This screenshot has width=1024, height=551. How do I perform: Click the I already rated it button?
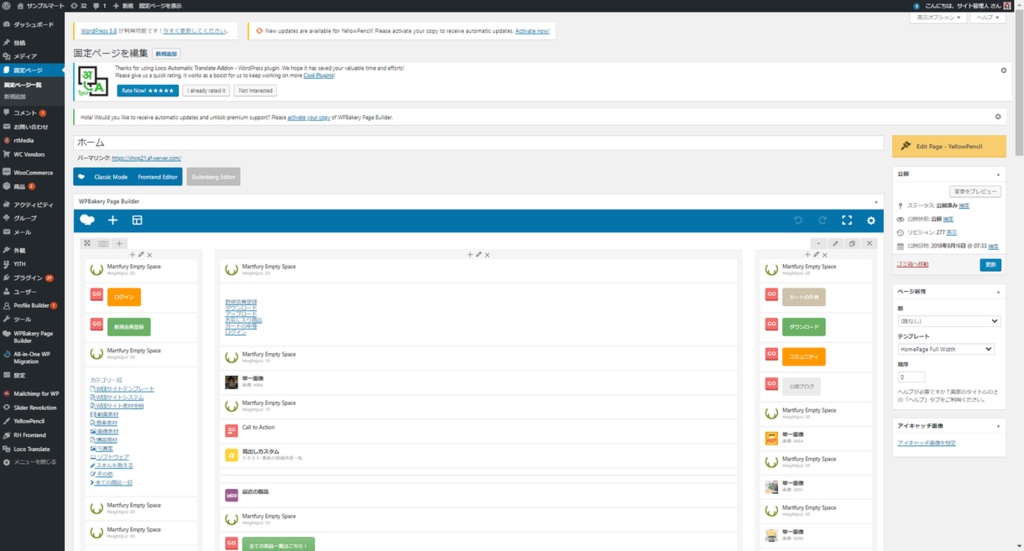206,91
